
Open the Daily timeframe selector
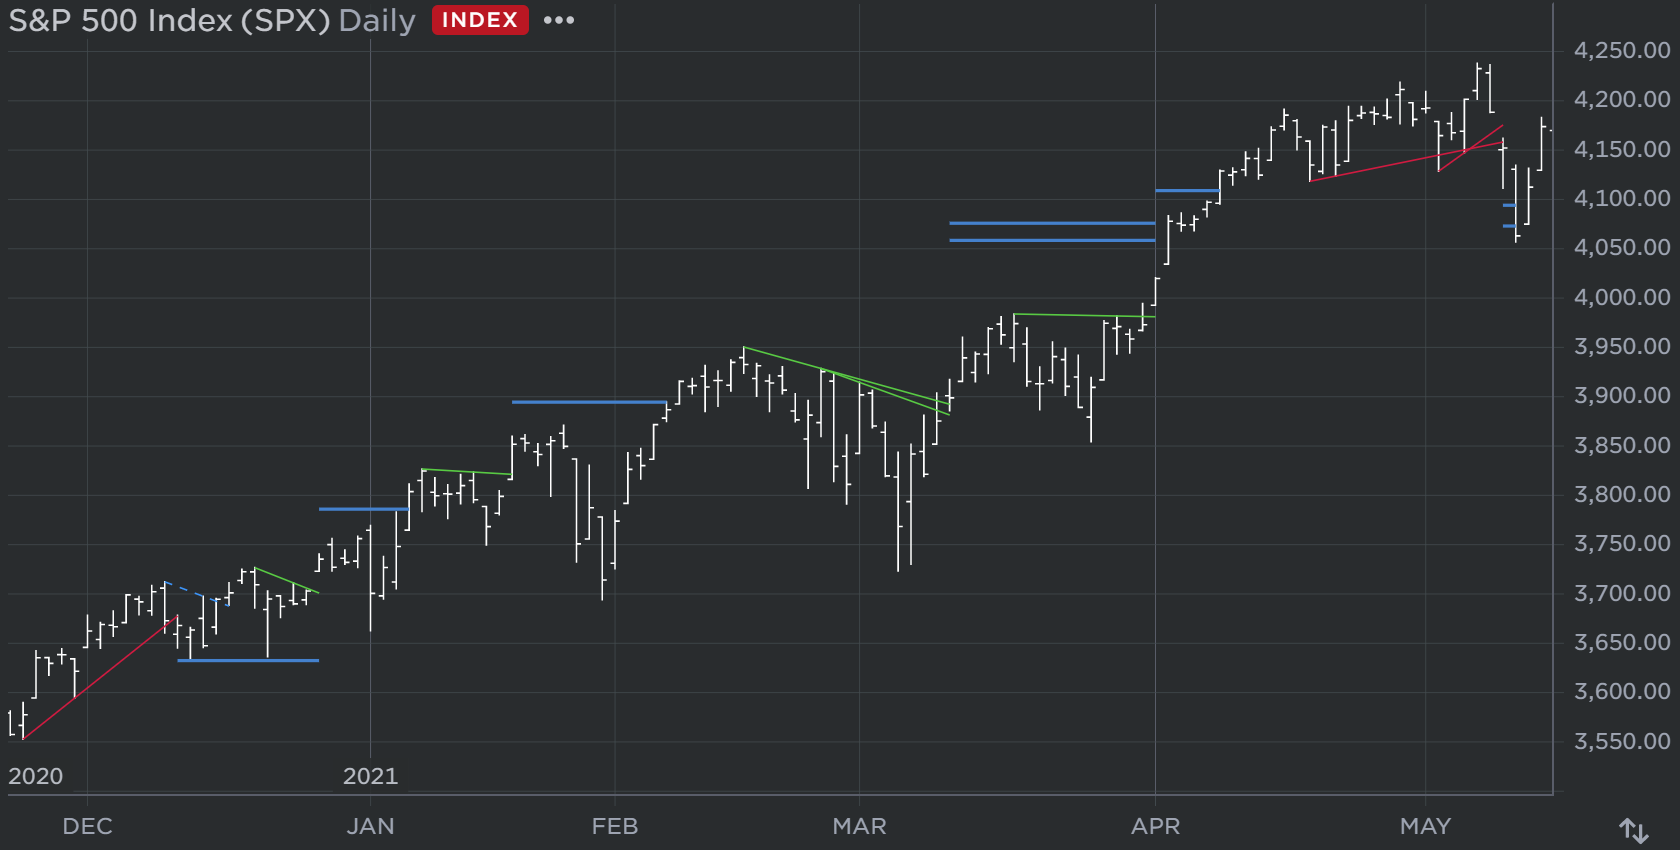tap(377, 21)
